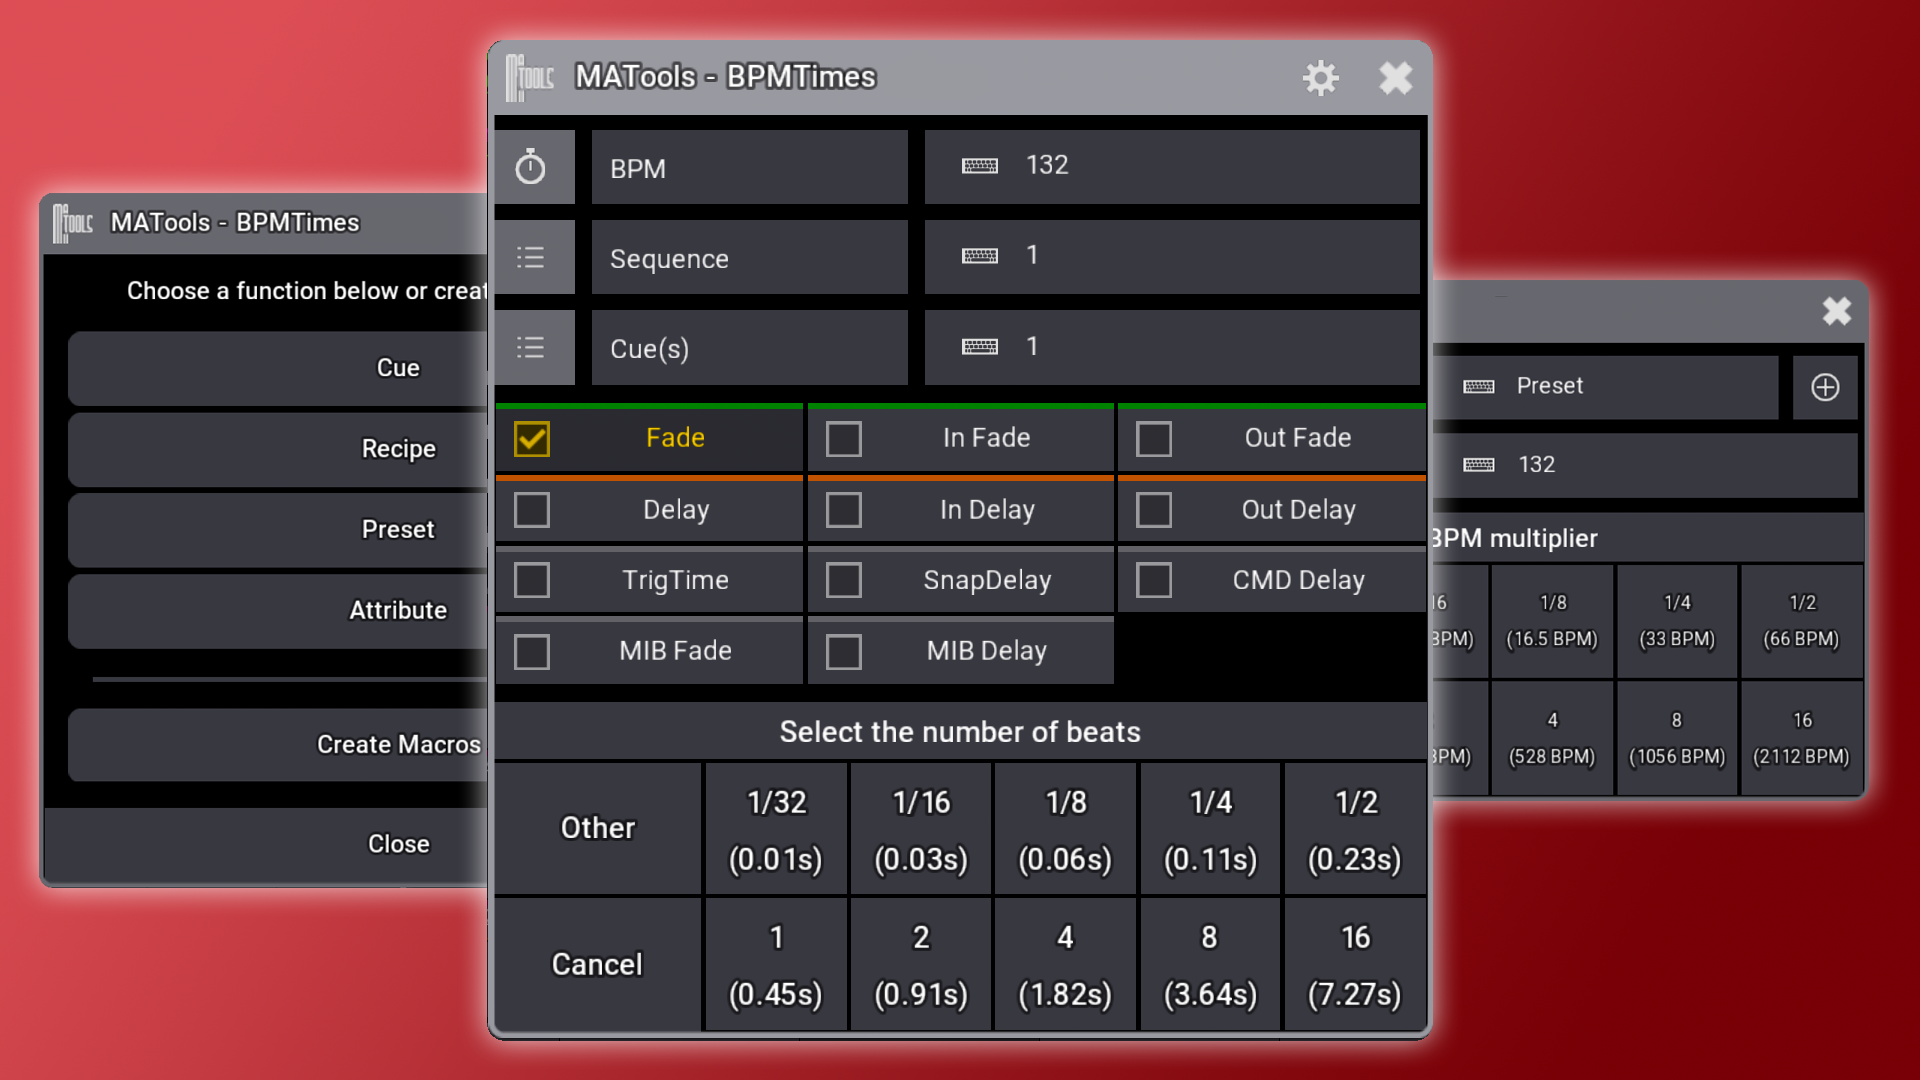This screenshot has height=1080, width=1920.
Task: Click keyboard icon beside 132 in right window
Action: pos(1479,465)
